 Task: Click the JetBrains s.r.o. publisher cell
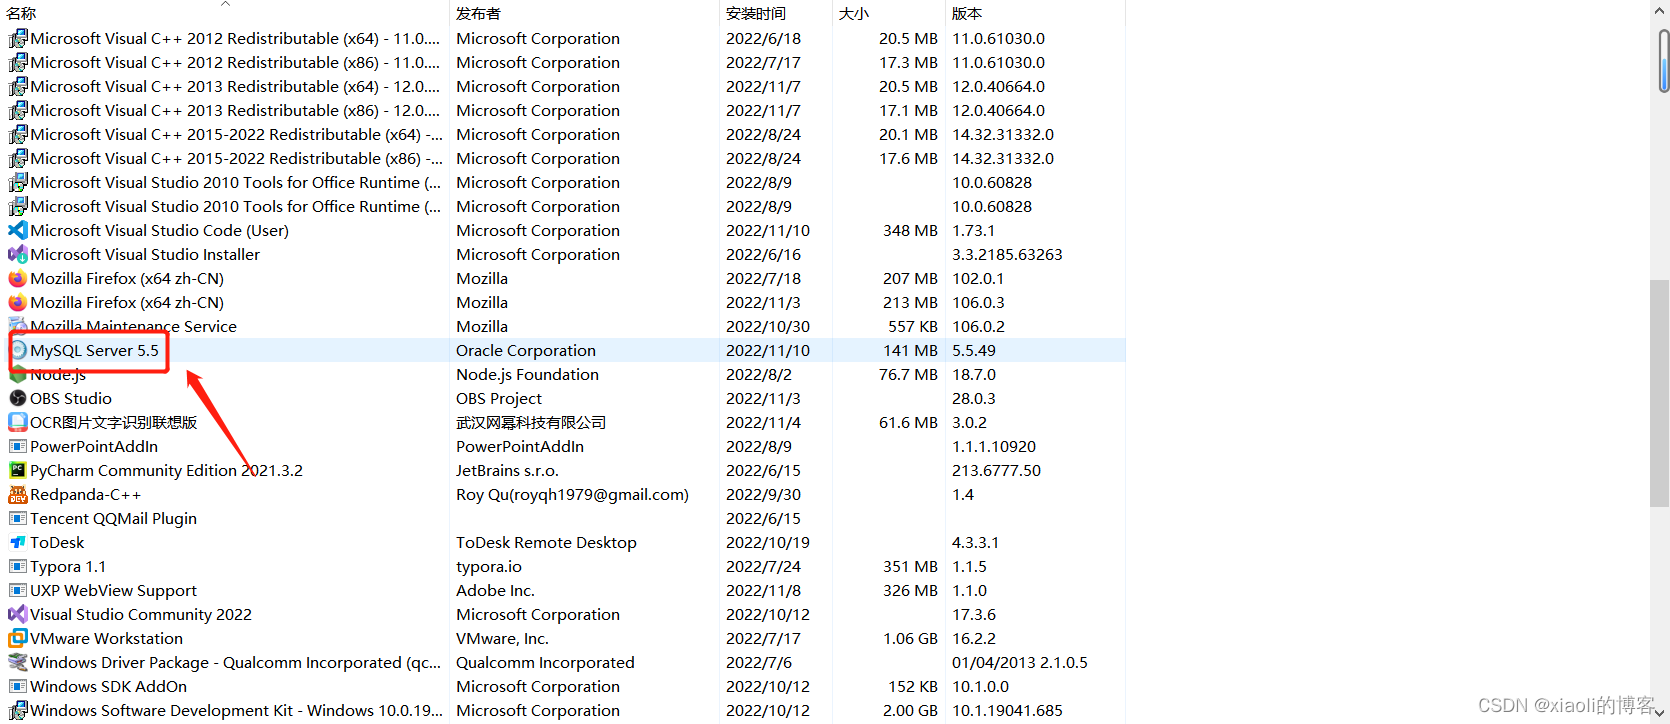tap(507, 471)
